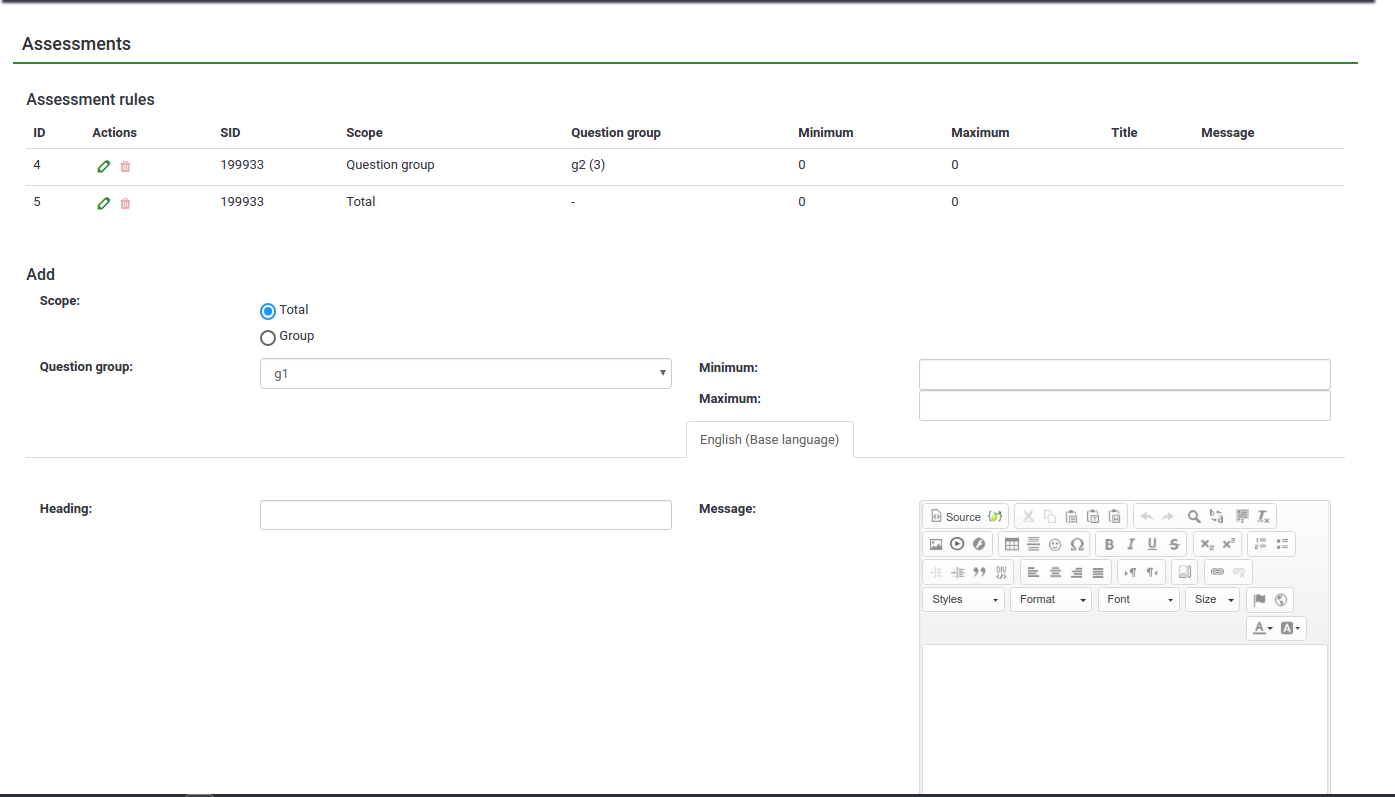Insert a special character (Omega icon)
Screen dimensions: 1395x797
[x=1077, y=545]
